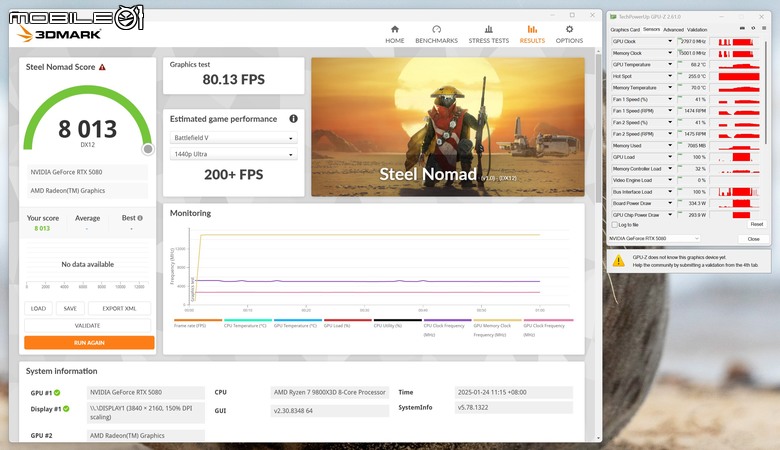Expand the Memory Clock sensor dropdown

point(670,53)
